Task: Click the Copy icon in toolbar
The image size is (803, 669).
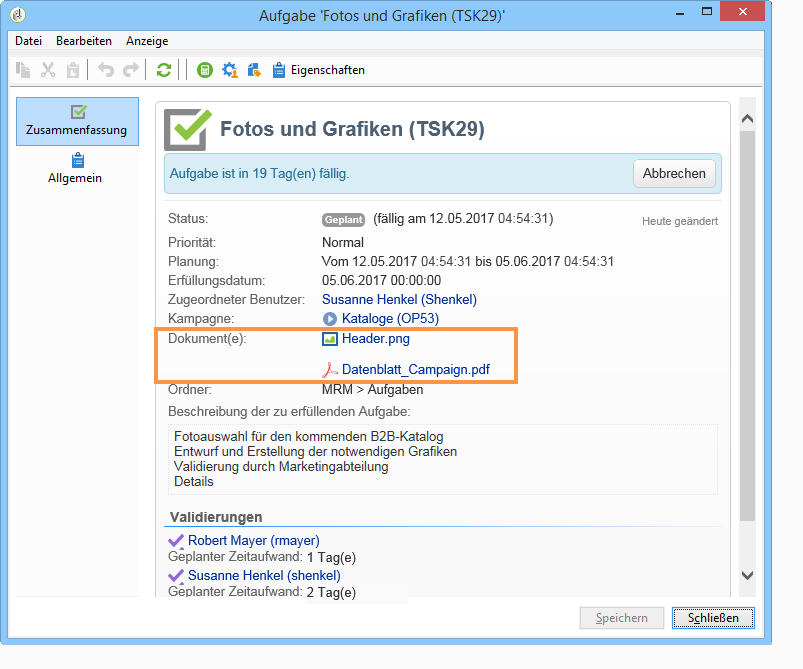Action: (x=23, y=70)
